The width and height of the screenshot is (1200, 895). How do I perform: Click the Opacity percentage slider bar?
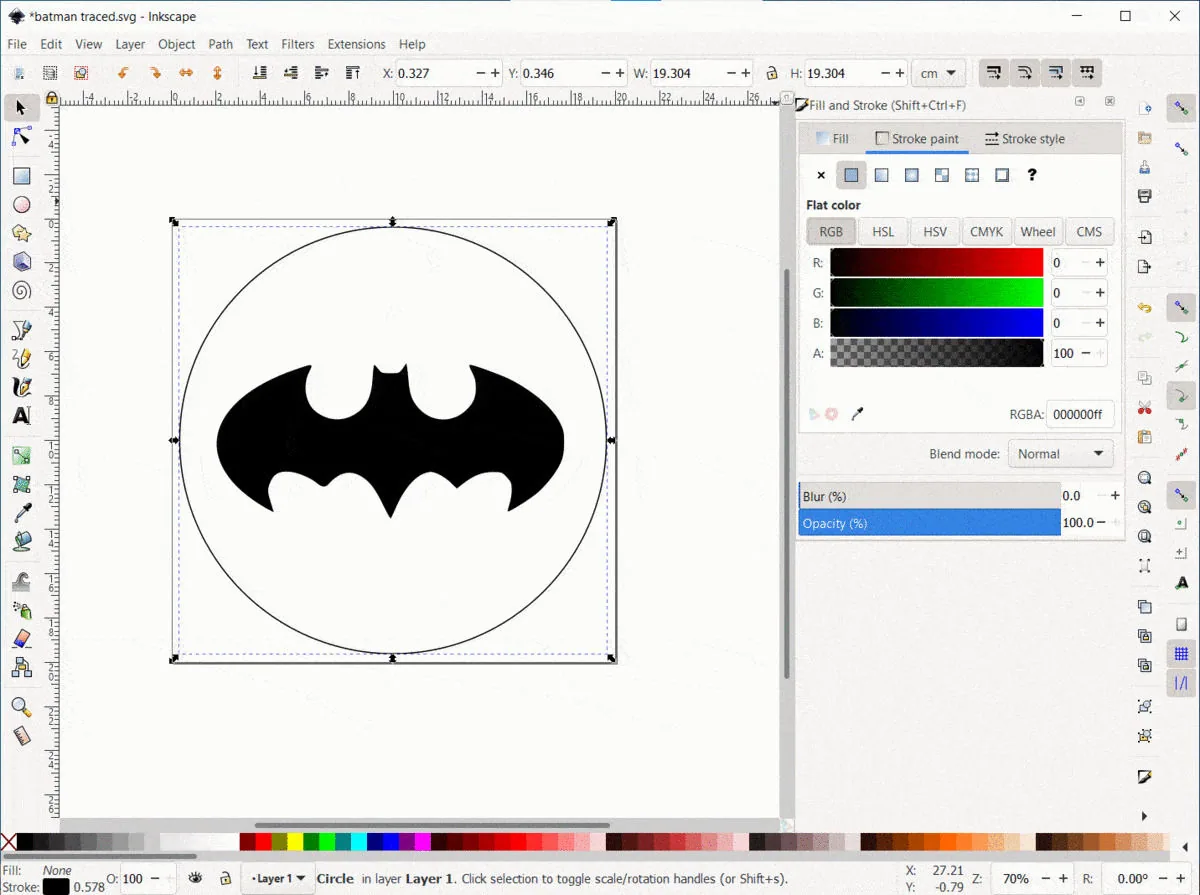pyautogui.click(x=930, y=522)
